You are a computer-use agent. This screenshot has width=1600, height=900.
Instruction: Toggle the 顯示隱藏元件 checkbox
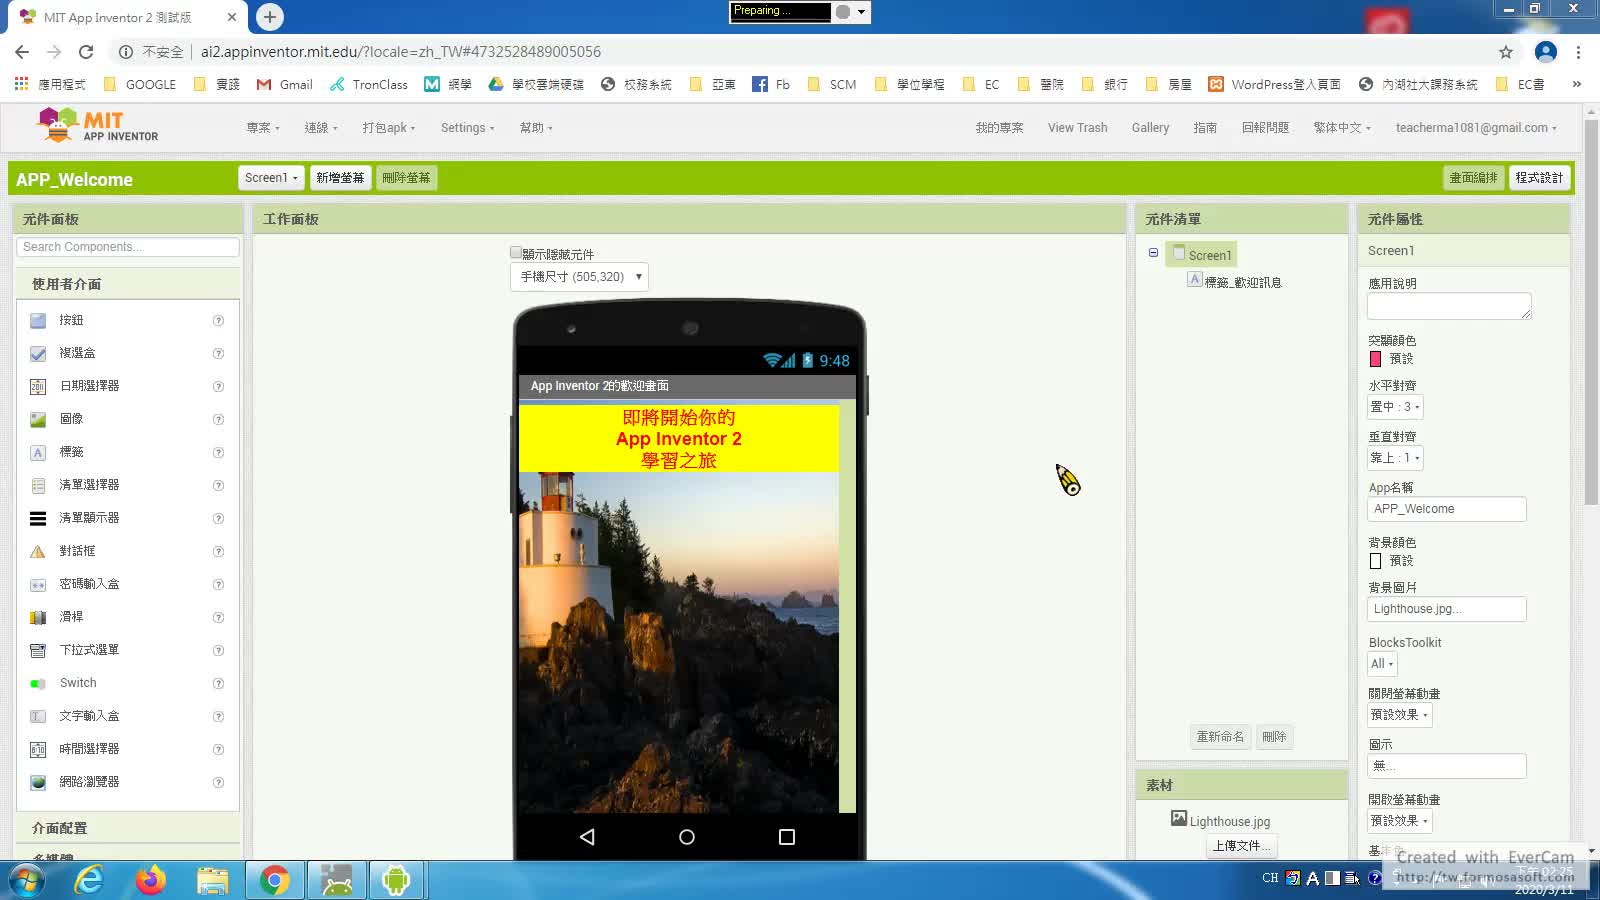(516, 253)
